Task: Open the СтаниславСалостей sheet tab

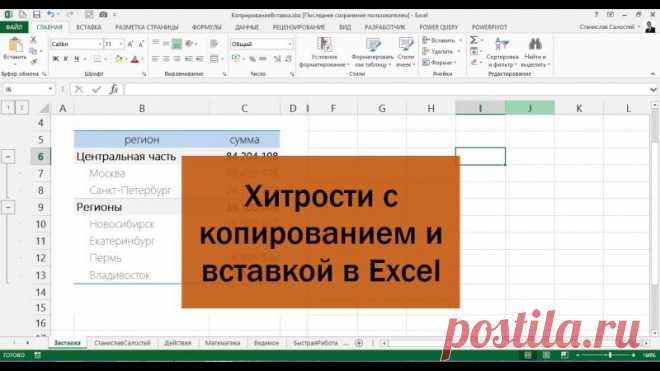Action: (122, 343)
